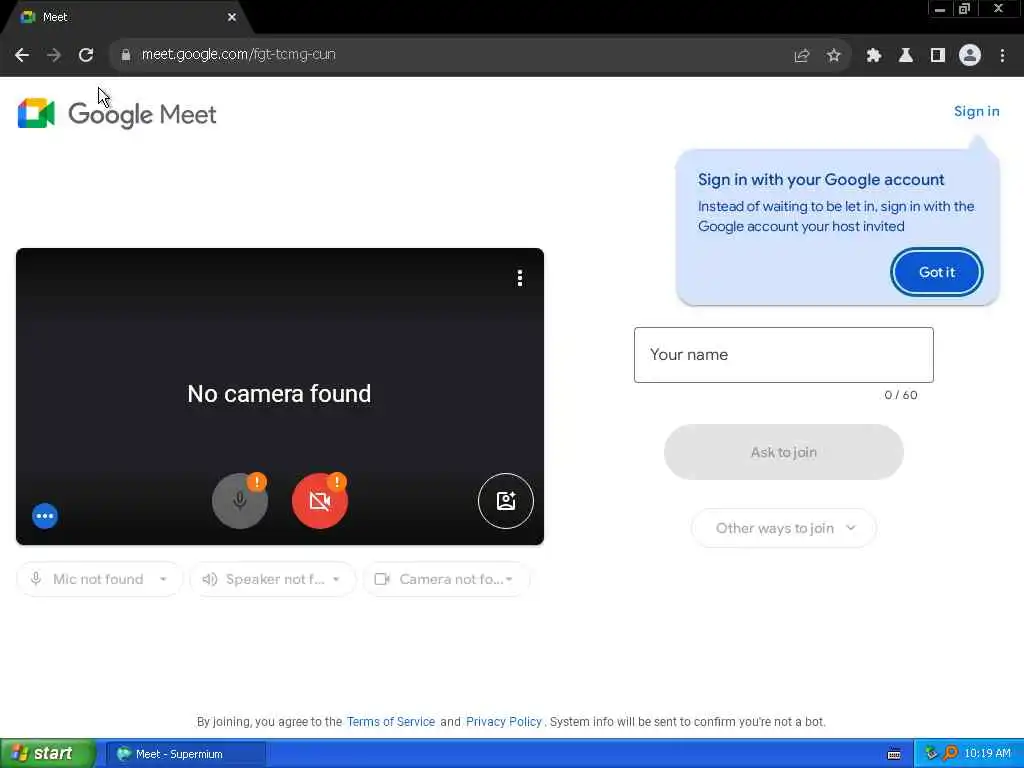Click the Google Meet logo

(x=117, y=114)
